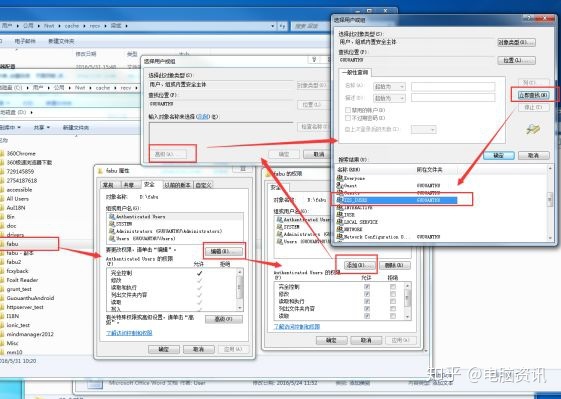Screen dimensions: 561x399
Task: Click the Everyone group icon in search results
Action: 340,178
